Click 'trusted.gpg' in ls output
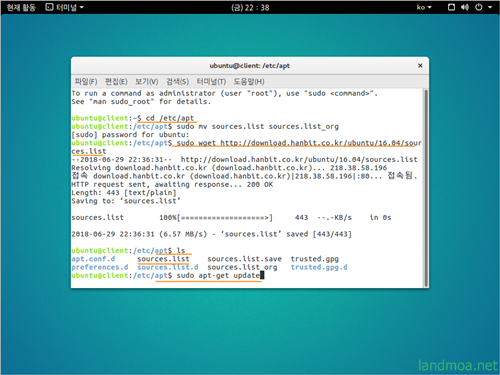The height and width of the screenshot is (375, 500). [x=315, y=259]
